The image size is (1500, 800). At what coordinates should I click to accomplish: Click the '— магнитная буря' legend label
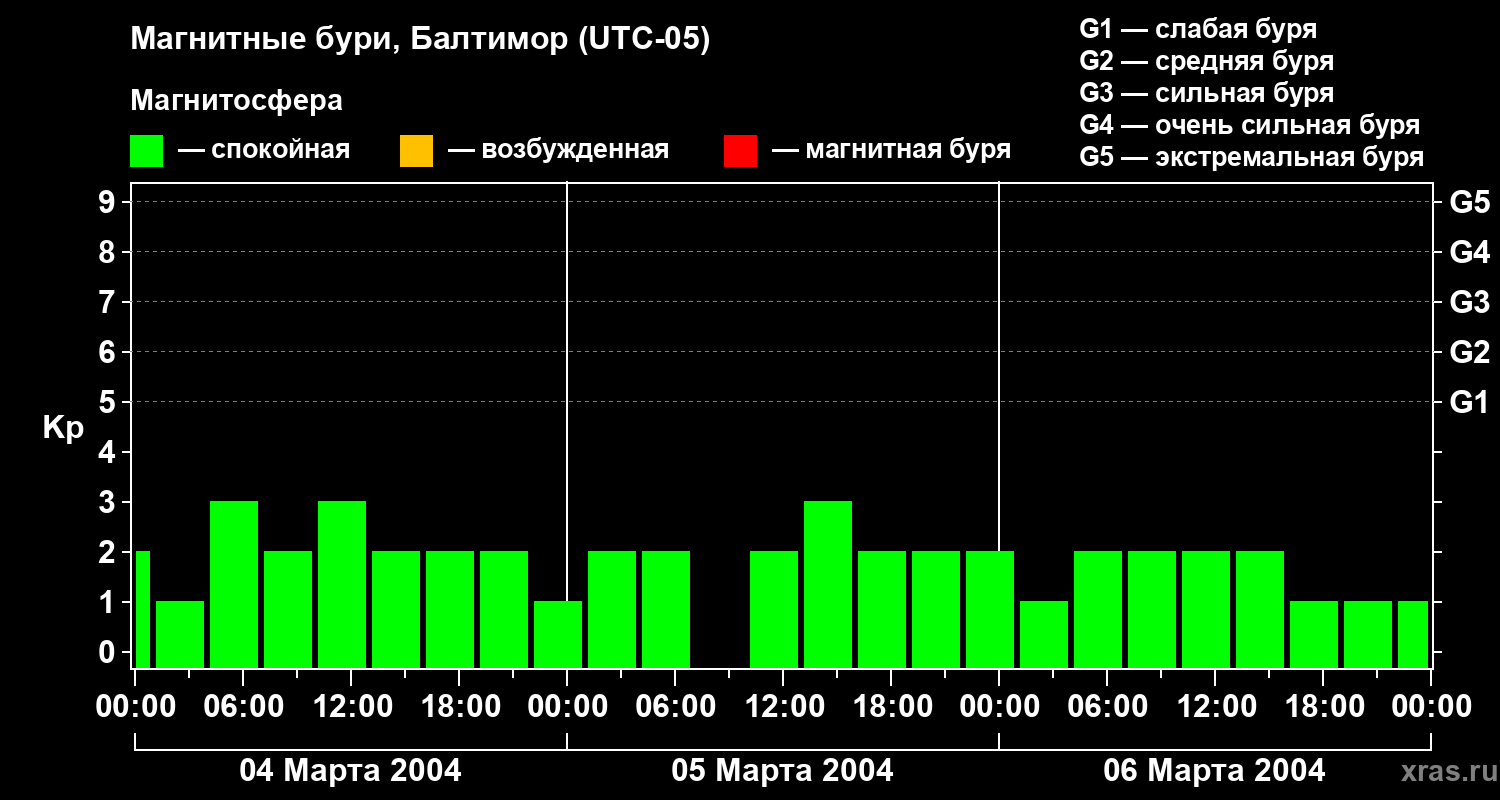[x=891, y=150]
